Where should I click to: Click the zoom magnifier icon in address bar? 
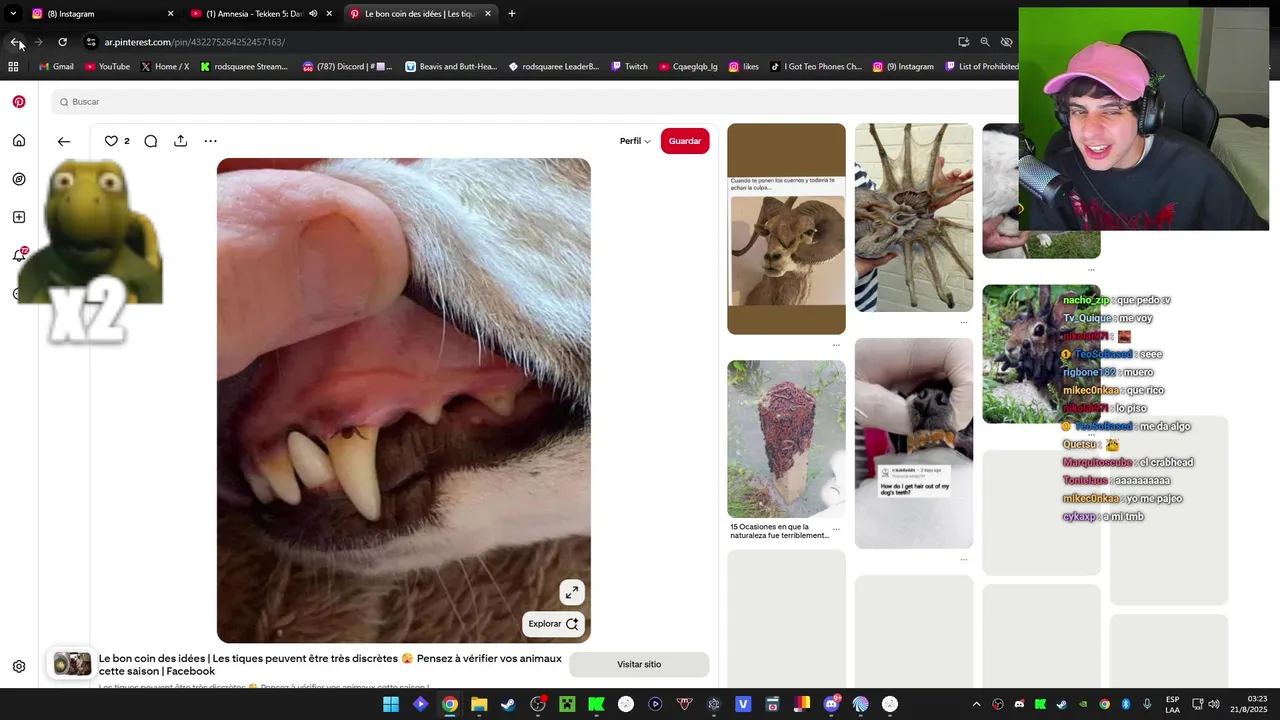[x=985, y=42]
